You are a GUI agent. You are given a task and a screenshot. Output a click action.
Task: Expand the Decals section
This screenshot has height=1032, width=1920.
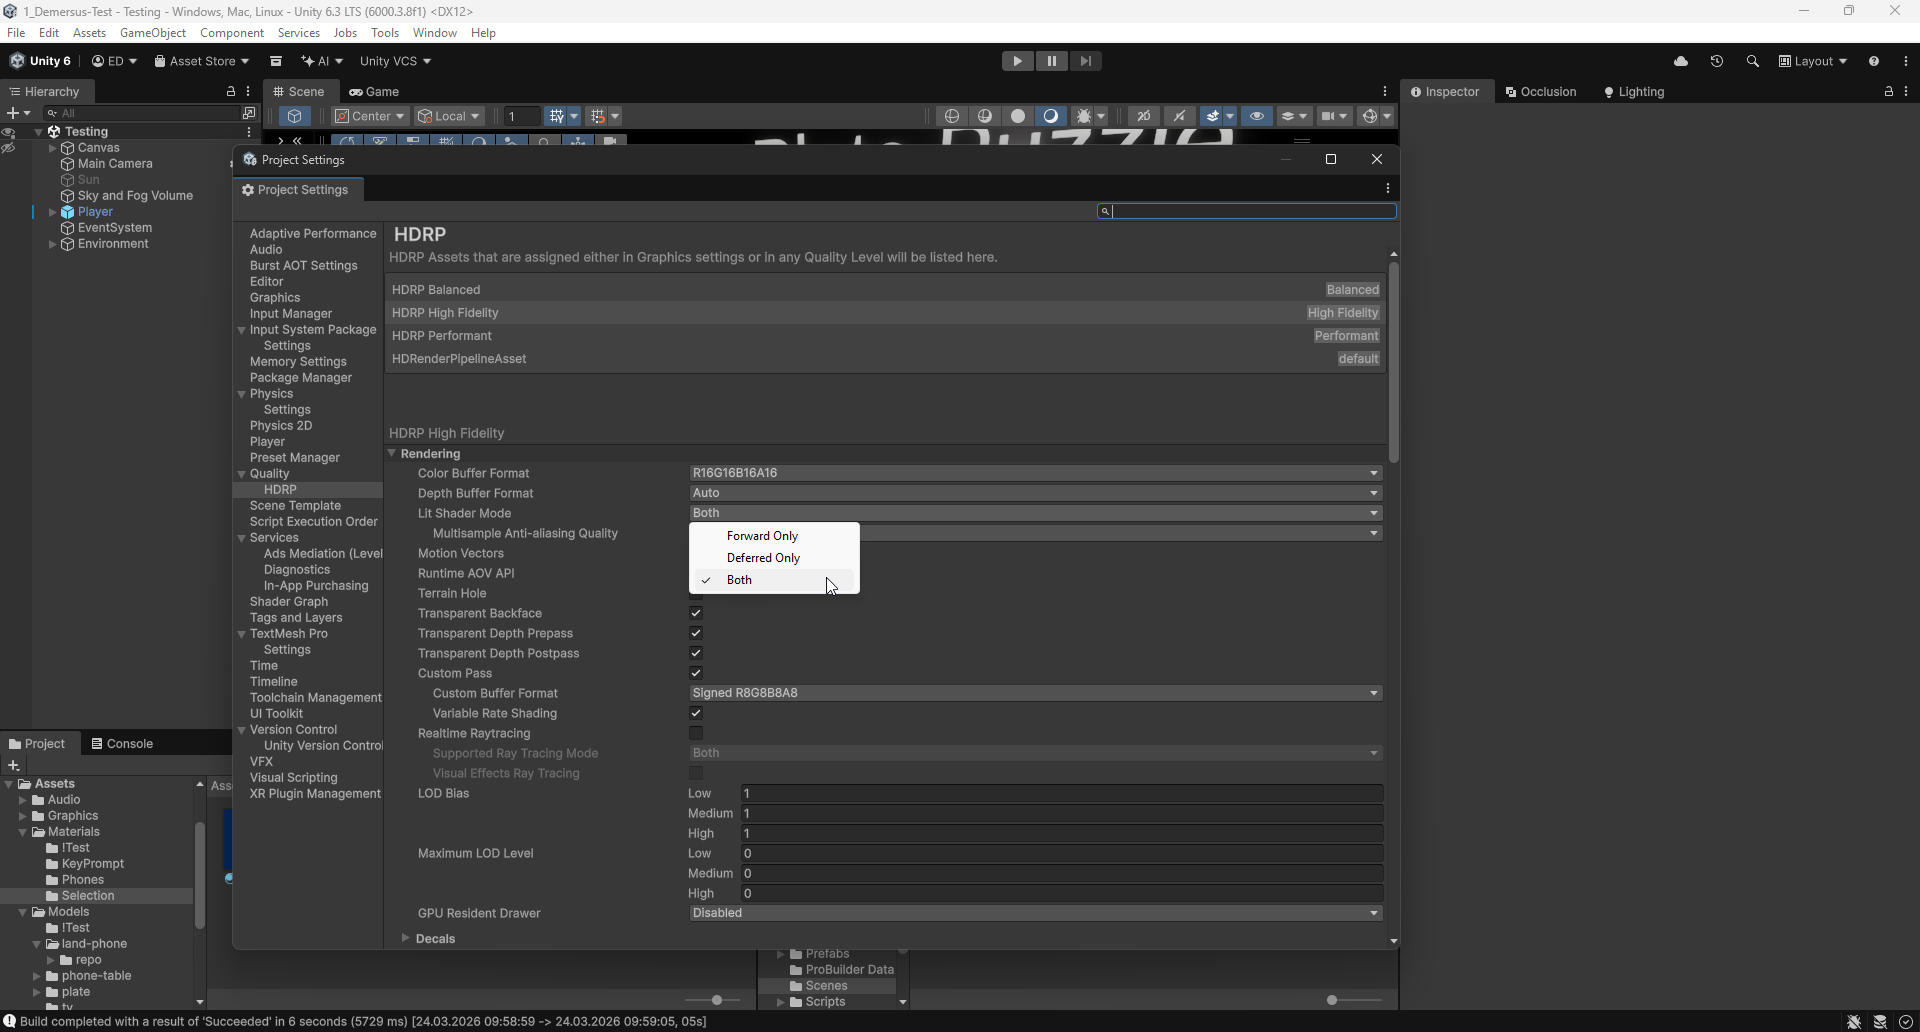point(433,938)
